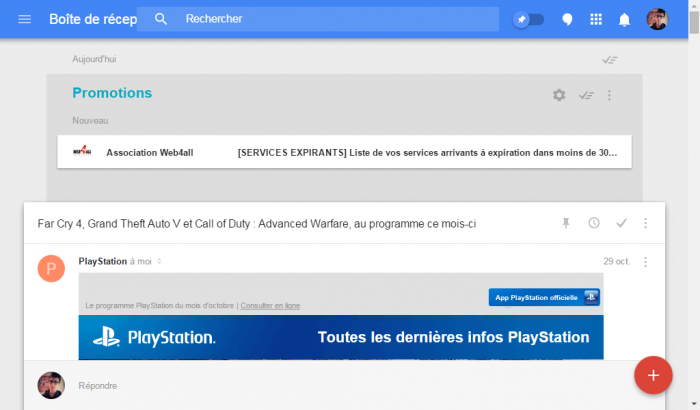Click the search magnifier icon
This screenshot has height=410, width=700.
pyautogui.click(x=161, y=19)
